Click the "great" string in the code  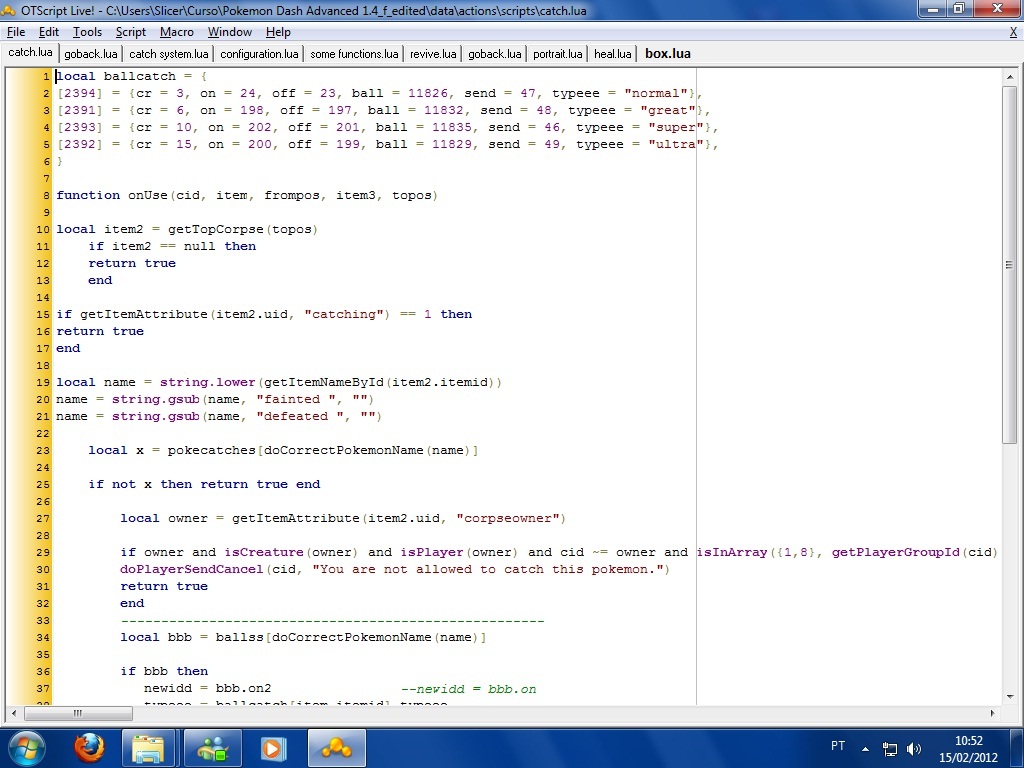point(668,110)
